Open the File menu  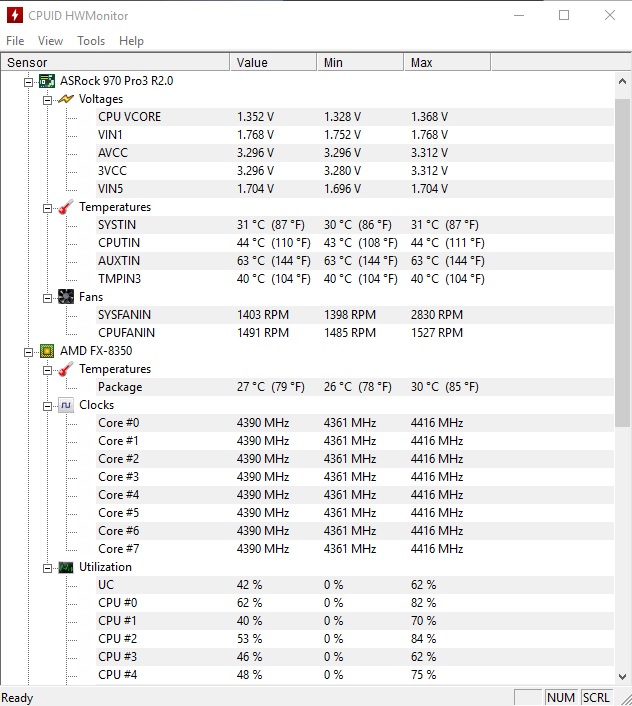click(x=15, y=41)
